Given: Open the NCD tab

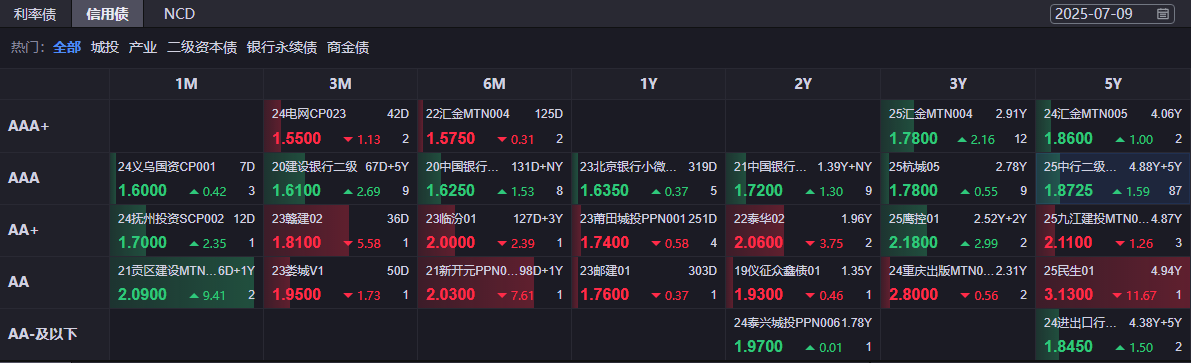Looking at the screenshot, I should point(179,14).
